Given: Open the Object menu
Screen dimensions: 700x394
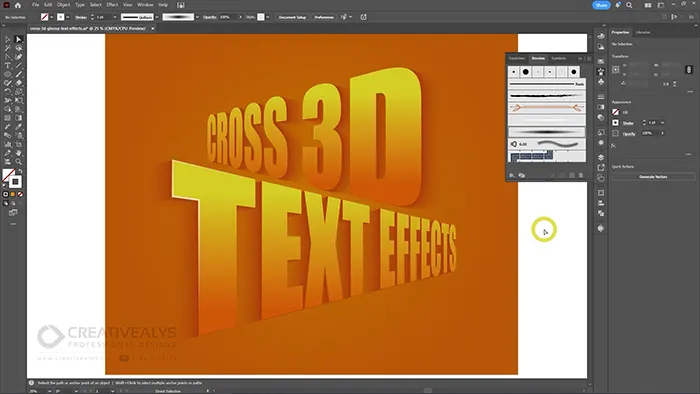Looking at the screenshot, I should [63, 5].
